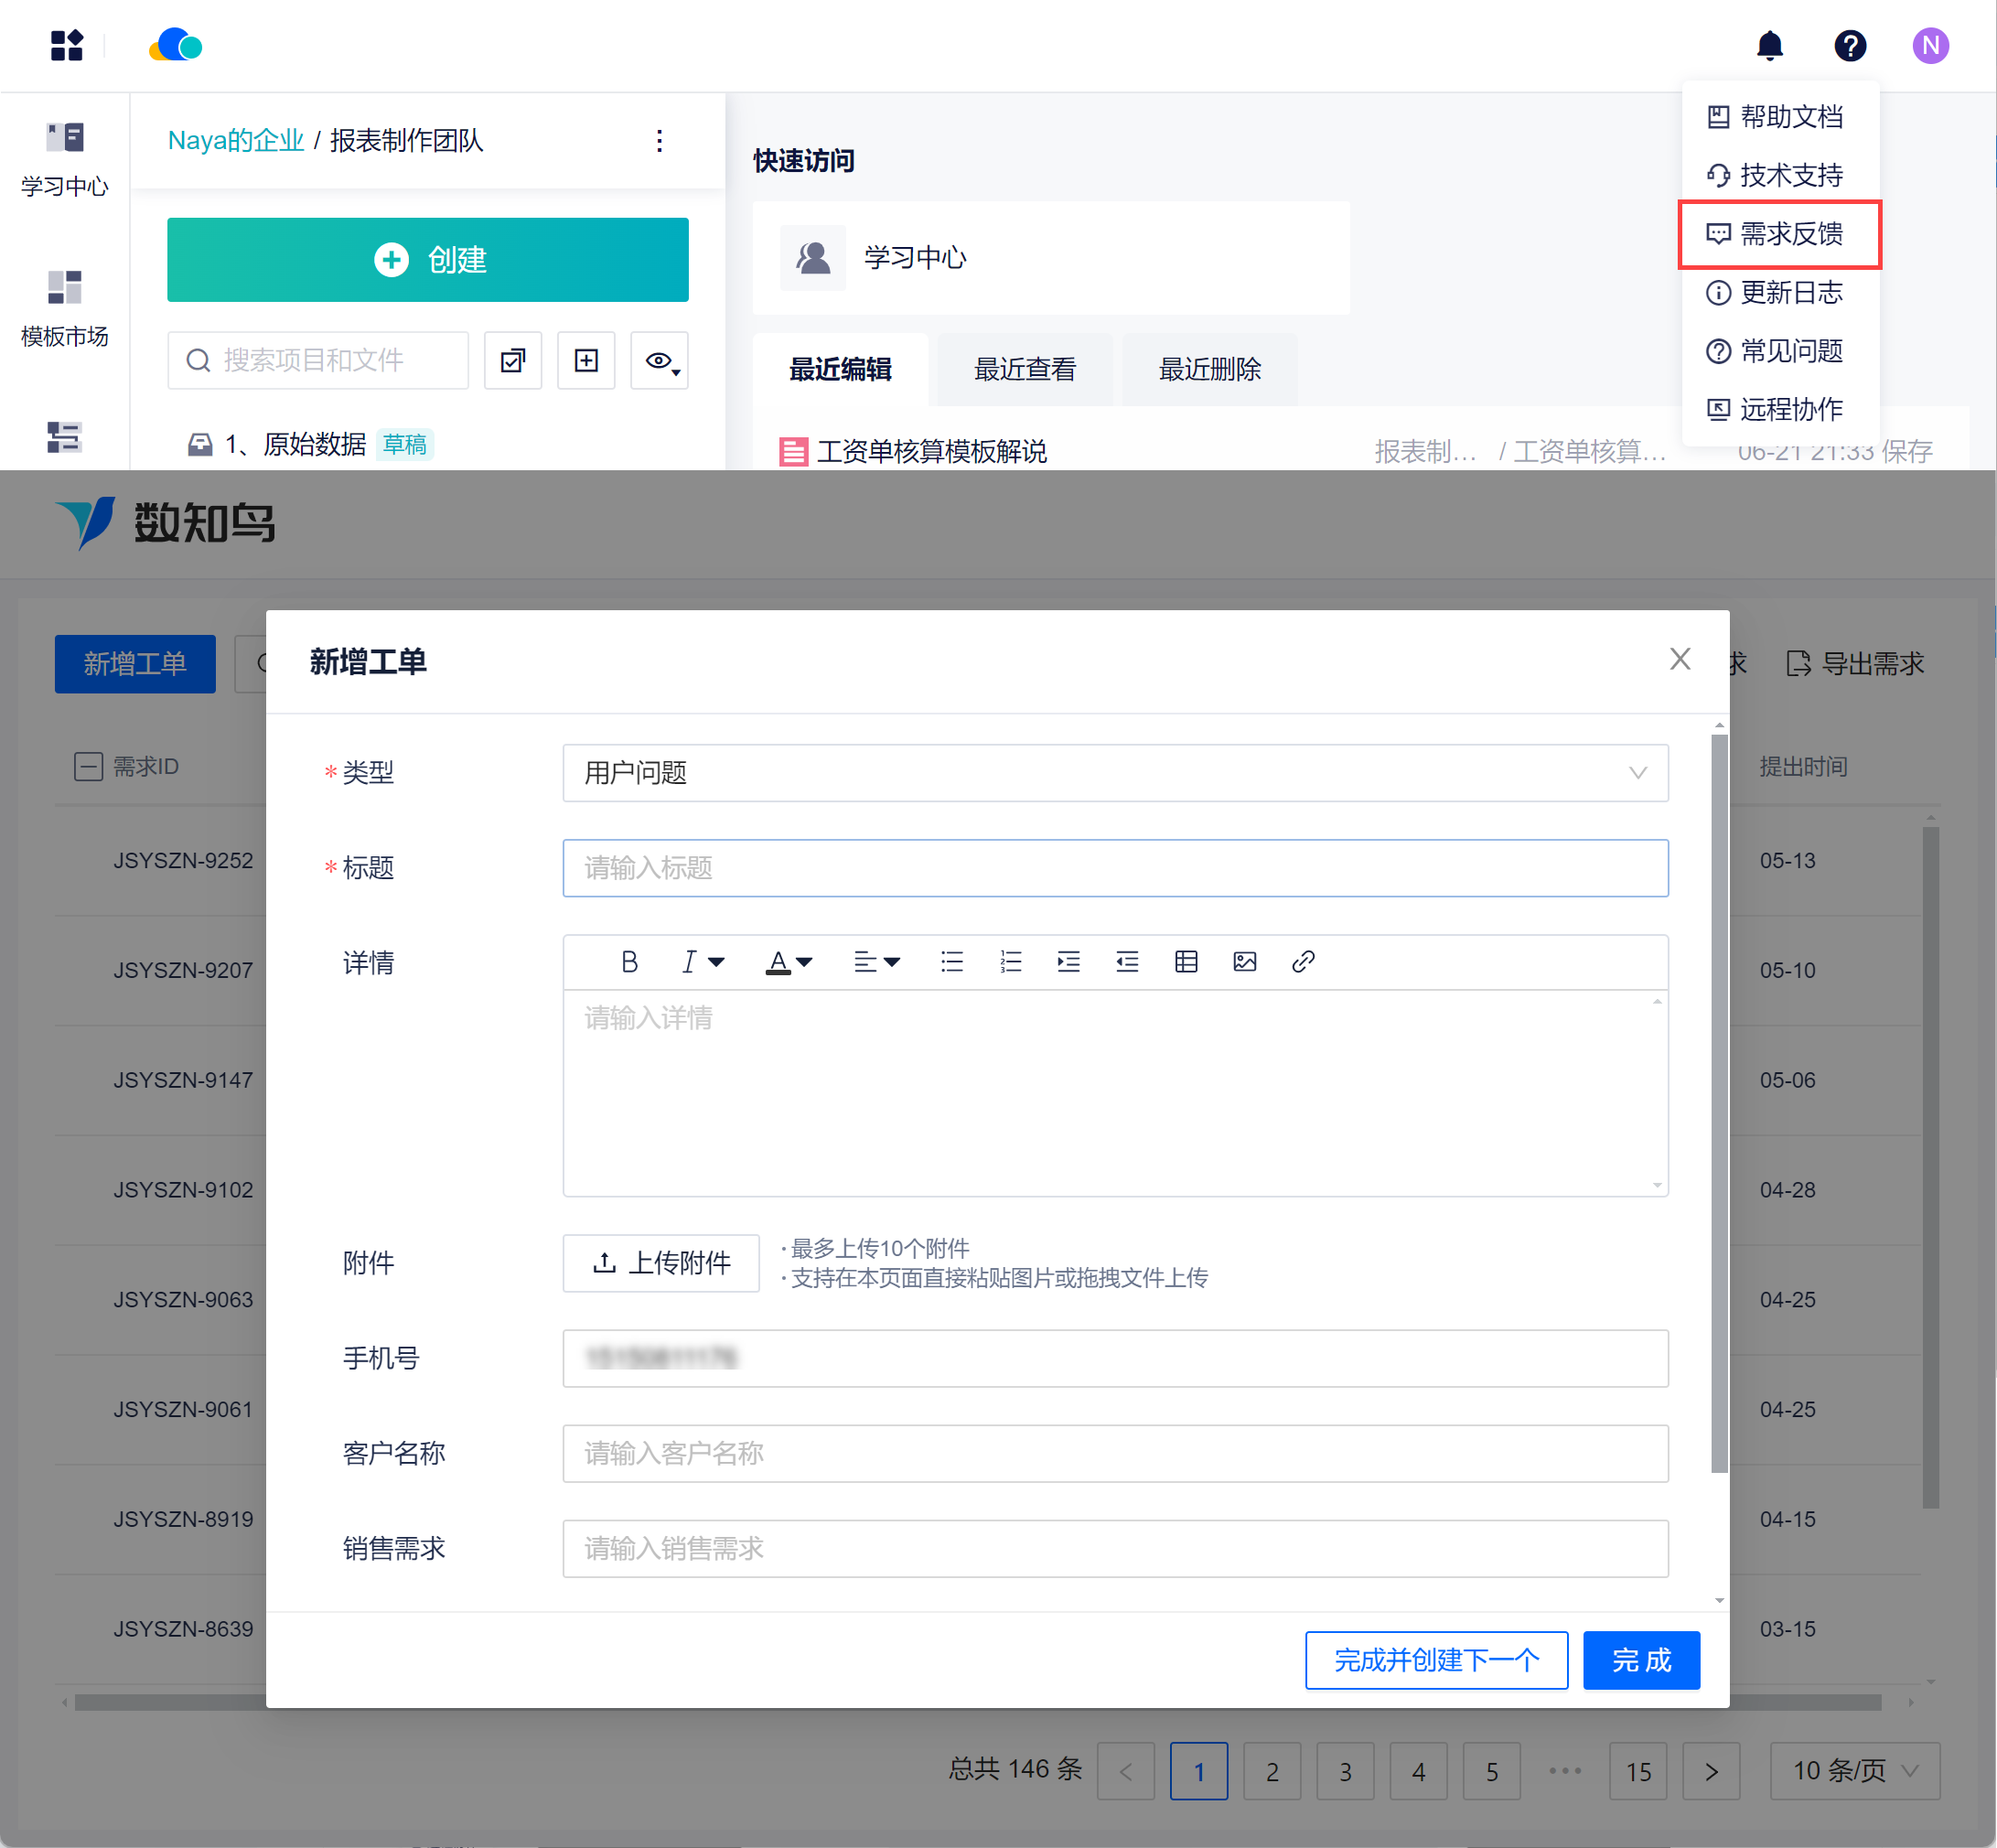Open the 类型 dropdown showing 用户问题
Viewport: 1997px width, 1848px height.
[x=1114, y=773]
